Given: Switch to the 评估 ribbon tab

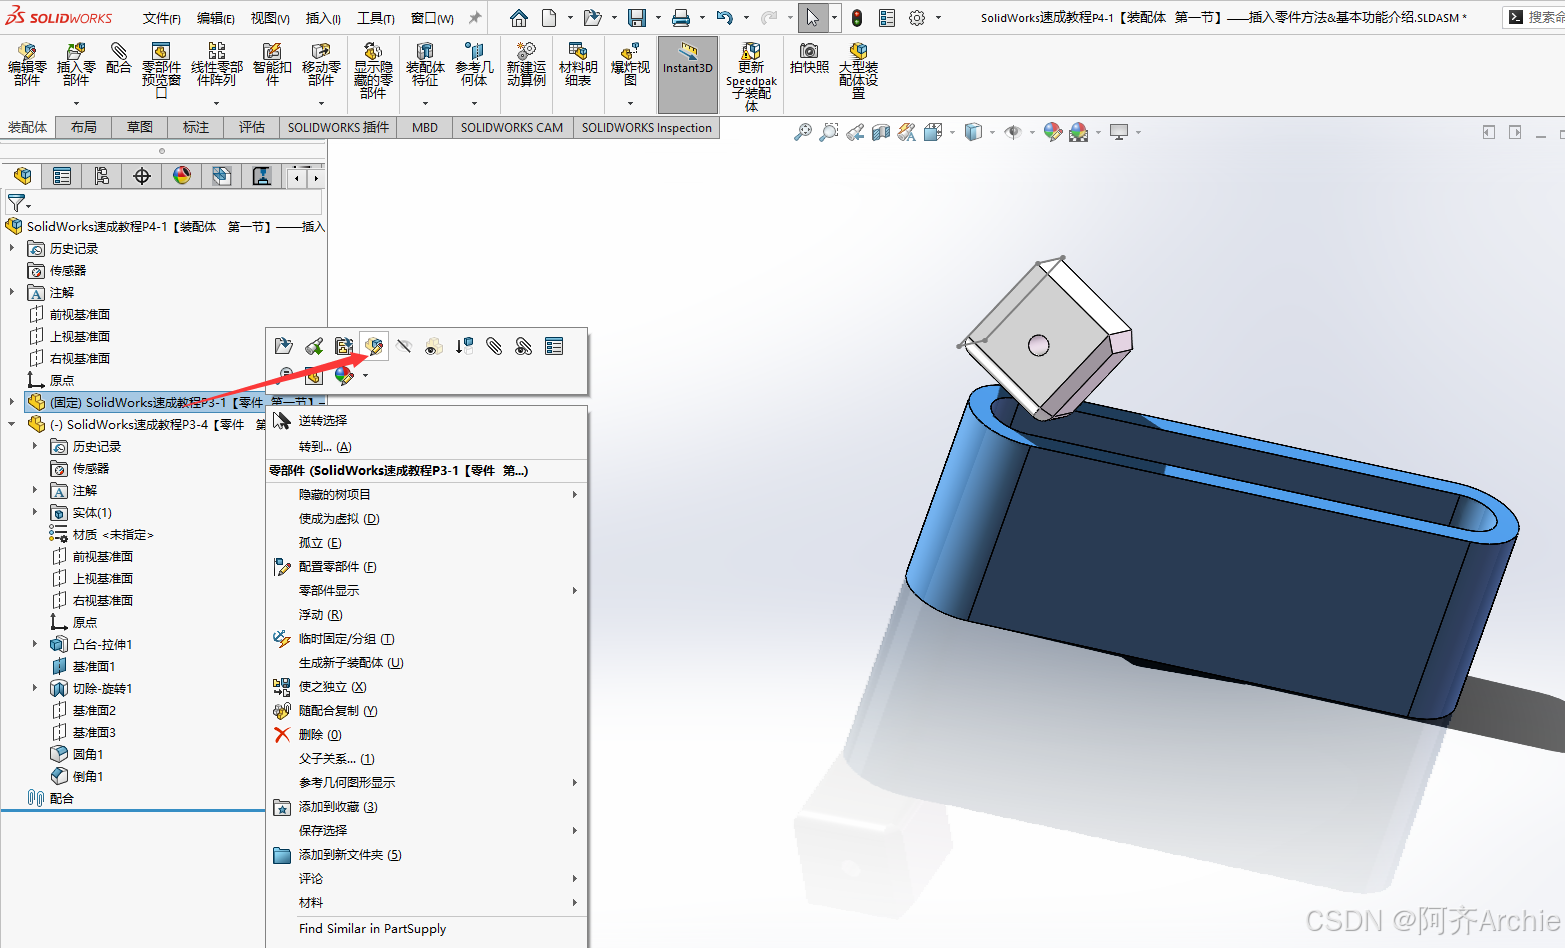Looking at the screenshot, I should click(x=252, y=127).
